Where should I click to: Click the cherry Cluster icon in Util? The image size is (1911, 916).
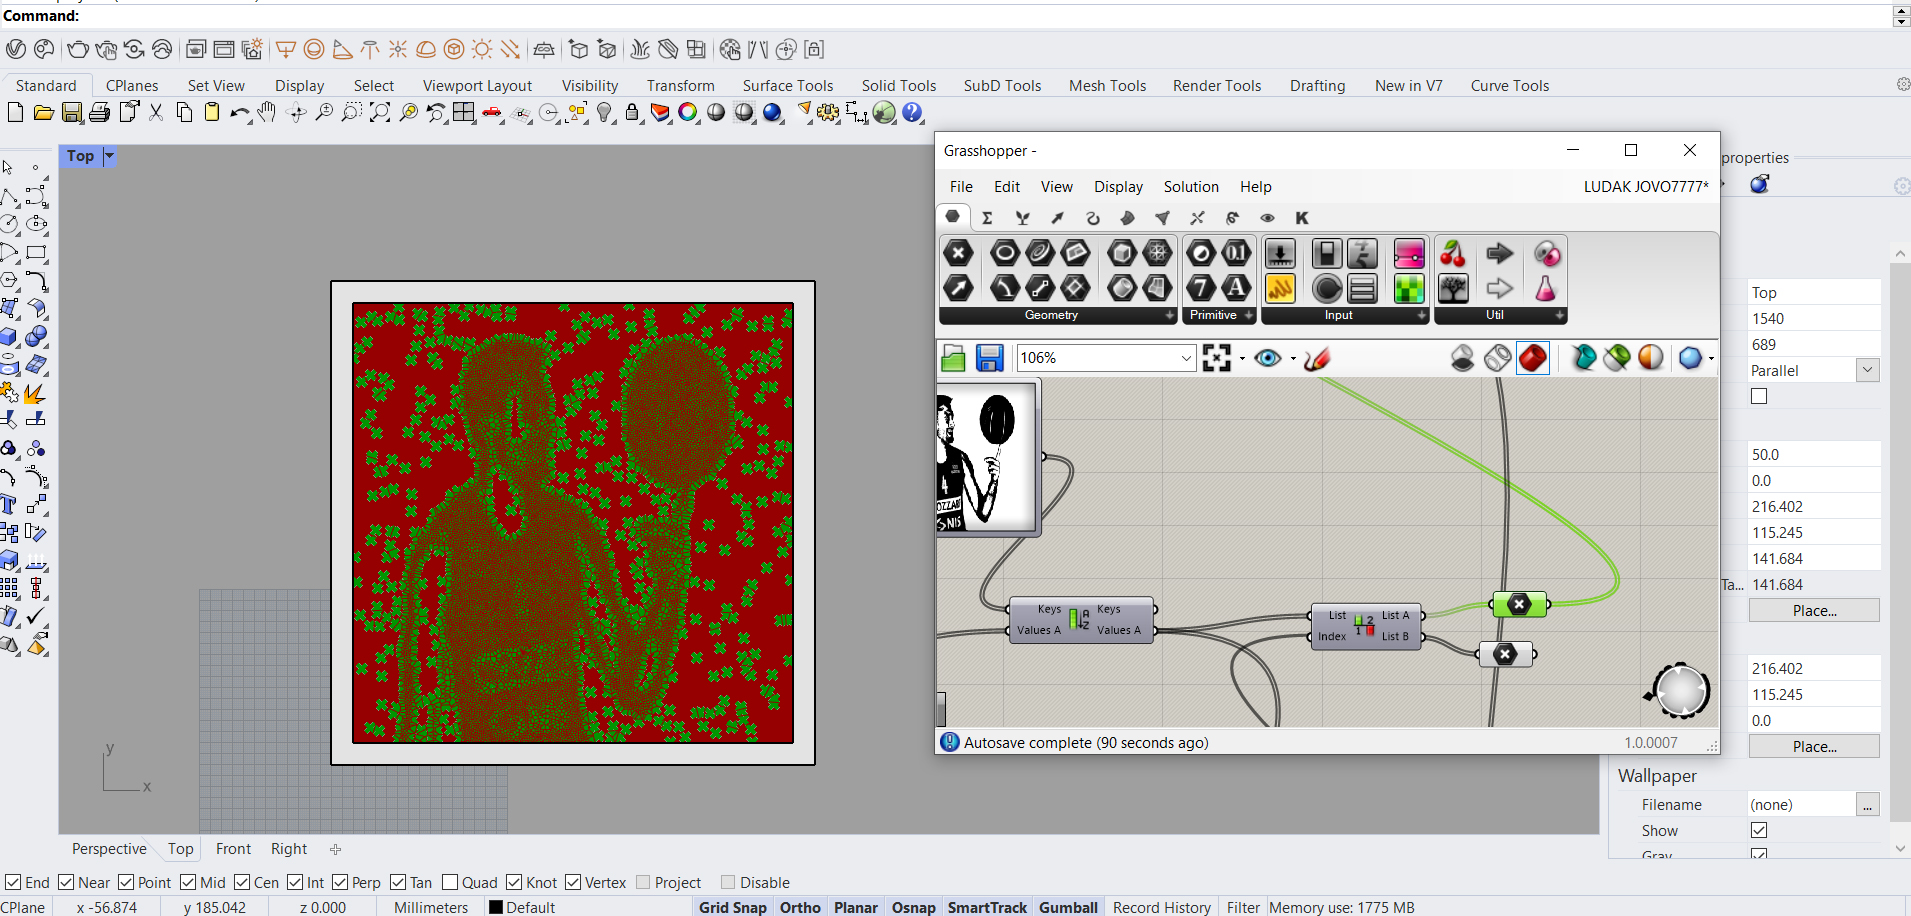coord(1452,254)
